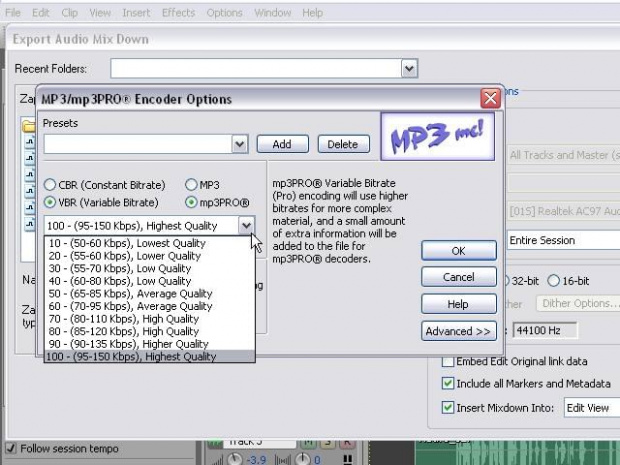Toggle Include all Markers and Metadata checkbox

click(448, 383)
